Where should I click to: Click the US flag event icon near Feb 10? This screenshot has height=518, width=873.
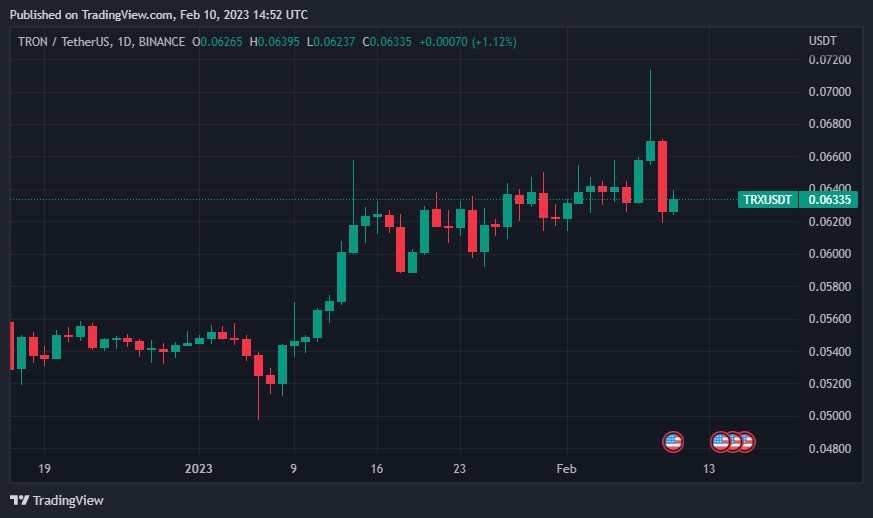pyautogui.click(x=673, y=442)
